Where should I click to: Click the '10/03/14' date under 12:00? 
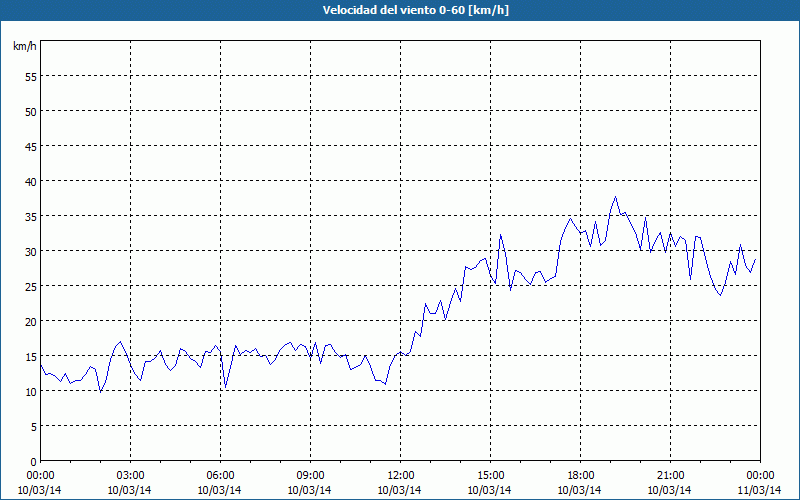pos(399,490)
